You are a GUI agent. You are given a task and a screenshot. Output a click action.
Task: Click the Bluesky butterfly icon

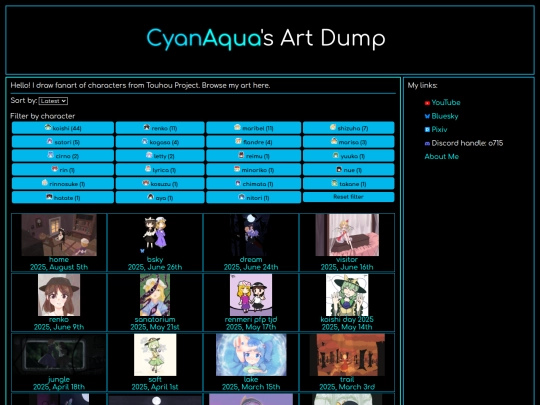[x=427, y=116]
